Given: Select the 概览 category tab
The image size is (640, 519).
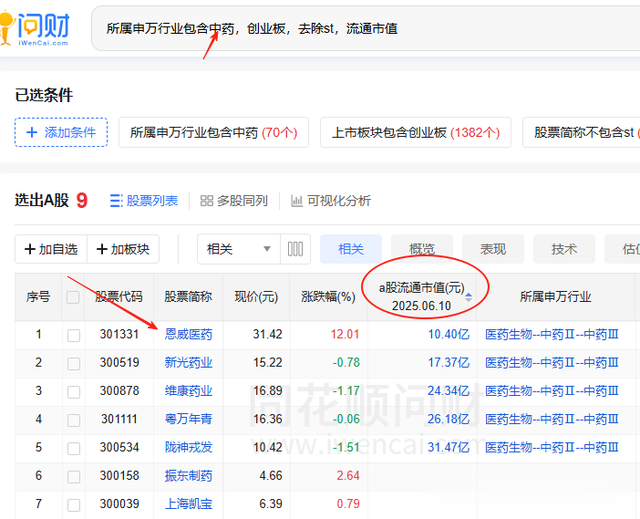Looking at the screenshot, I should 422,249.
